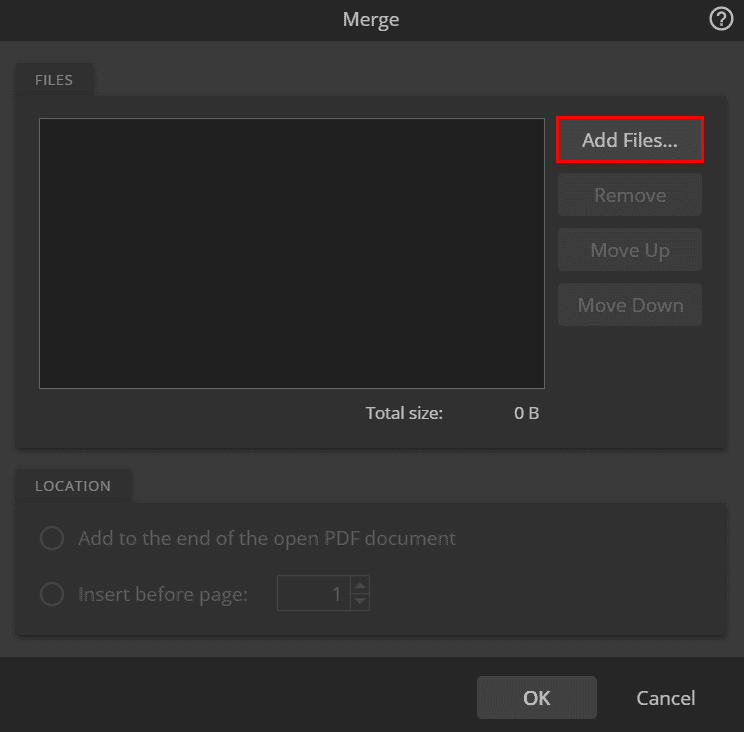This screenshot has height=732, width=744.
Task: Click the page number input field
Action: (x=314, y=593)
